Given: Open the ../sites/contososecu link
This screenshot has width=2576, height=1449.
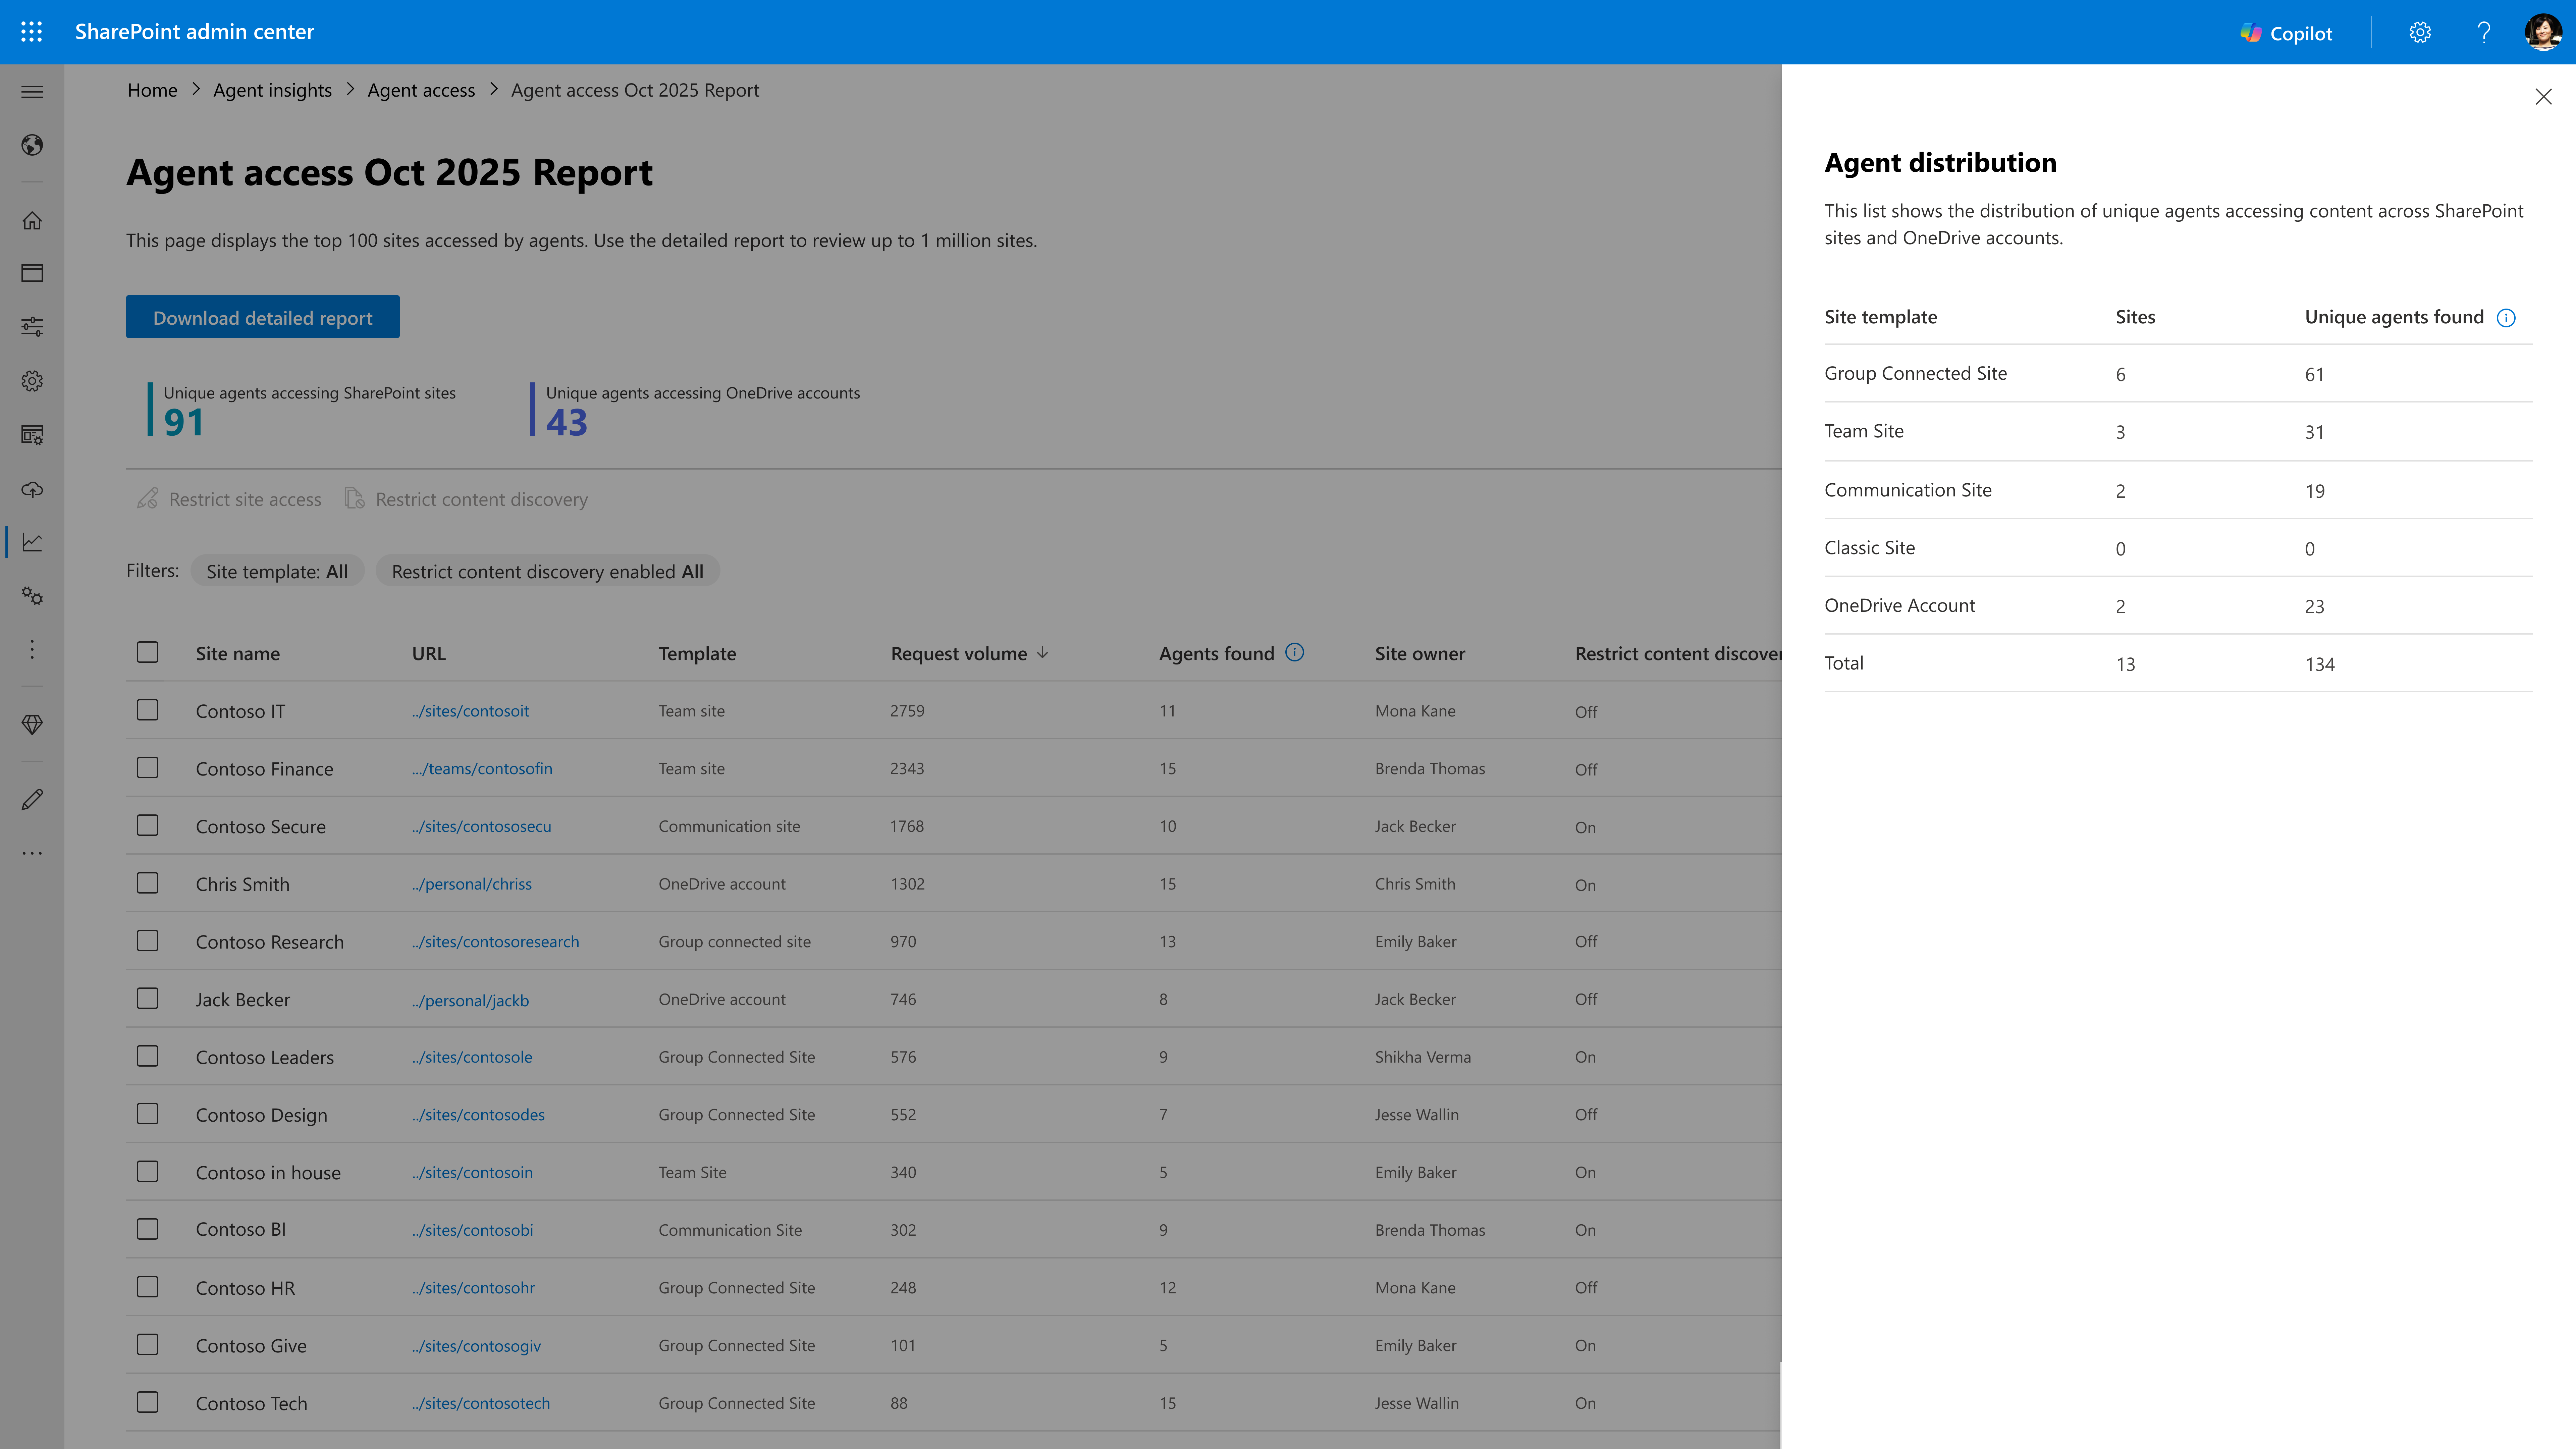Looking at the screenshot, I should point(482,826).
